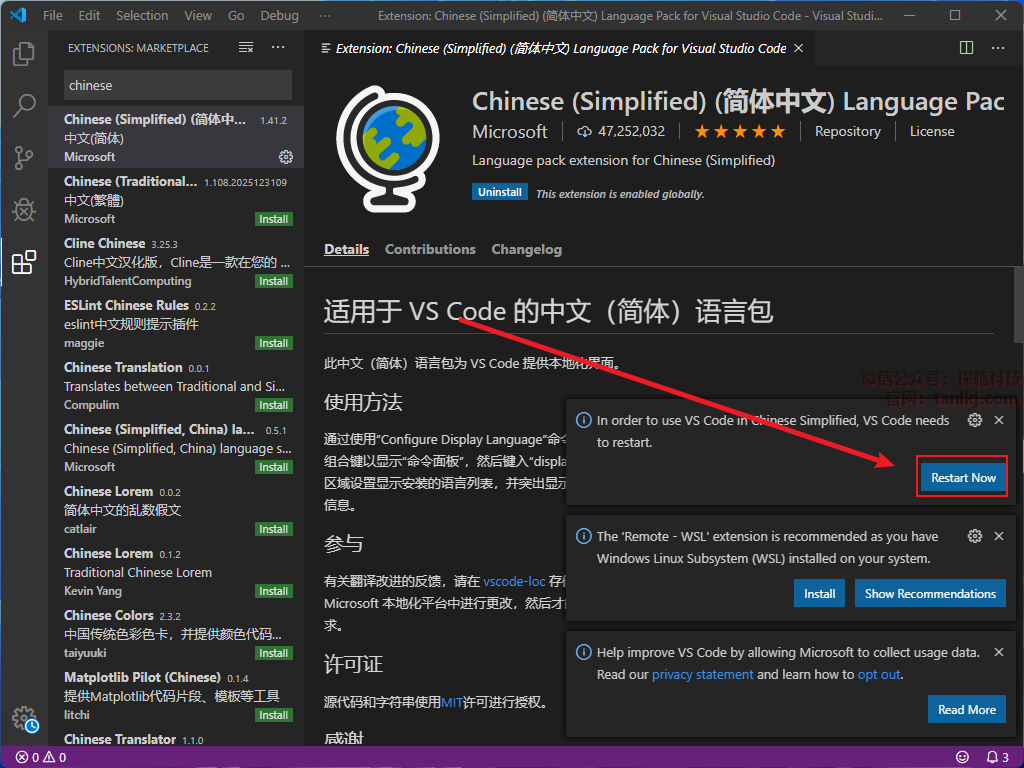Install Chinese Lorem by Kevin Yang
Screen dimensions: 1024x768
(274, 592)
